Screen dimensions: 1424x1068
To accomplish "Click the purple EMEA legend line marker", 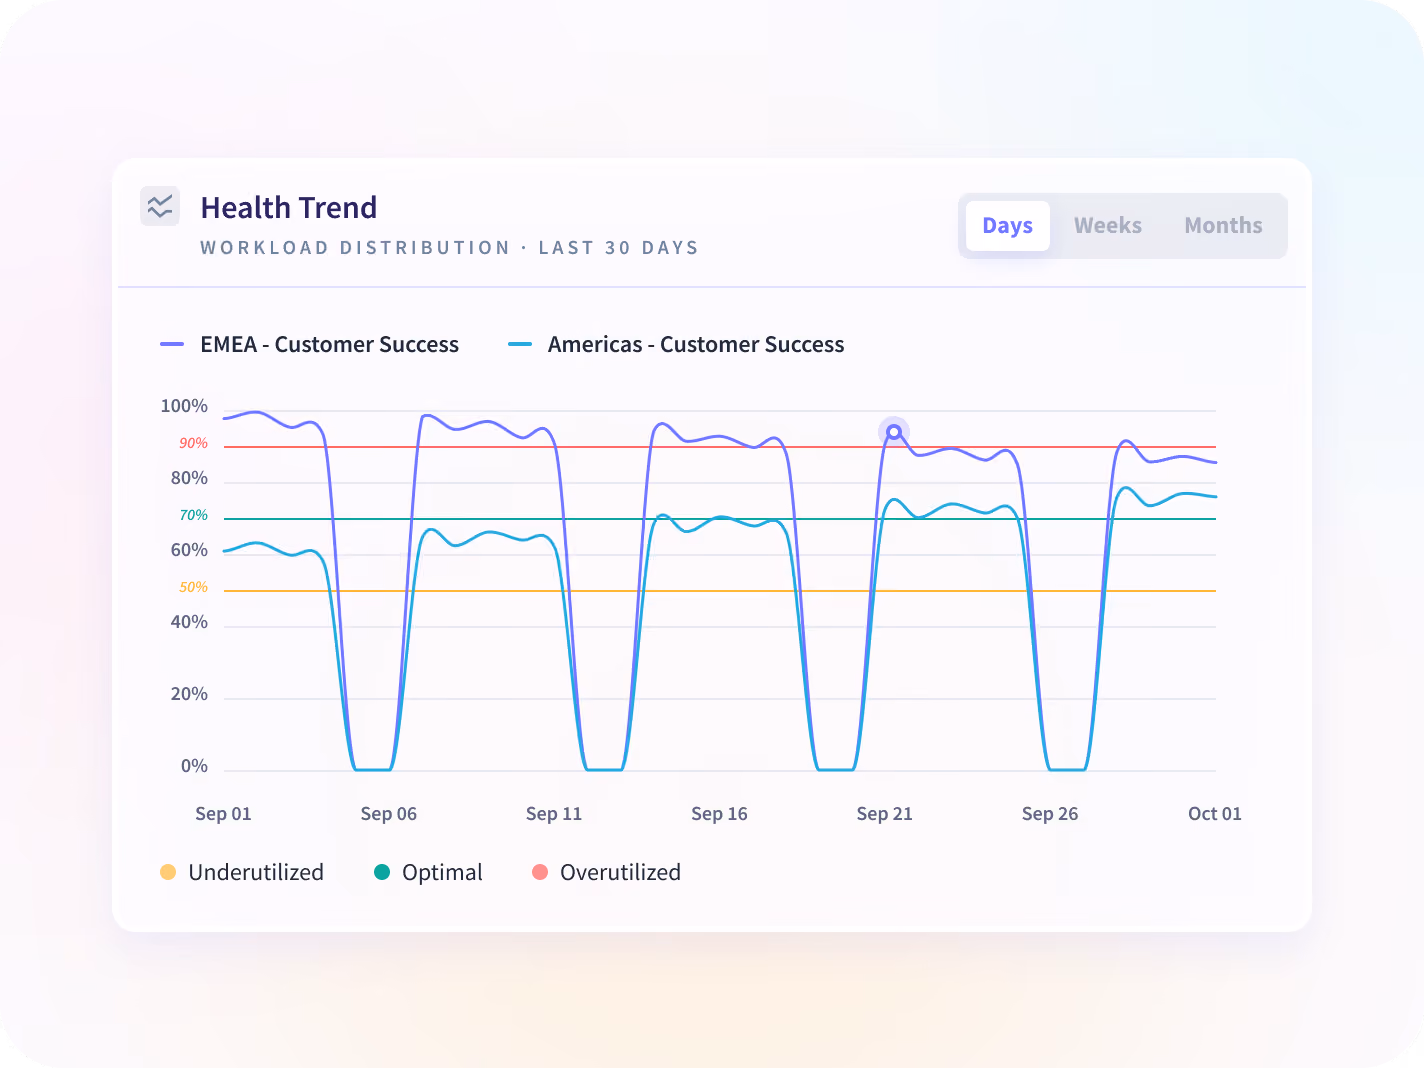I will tap(172, 345).
